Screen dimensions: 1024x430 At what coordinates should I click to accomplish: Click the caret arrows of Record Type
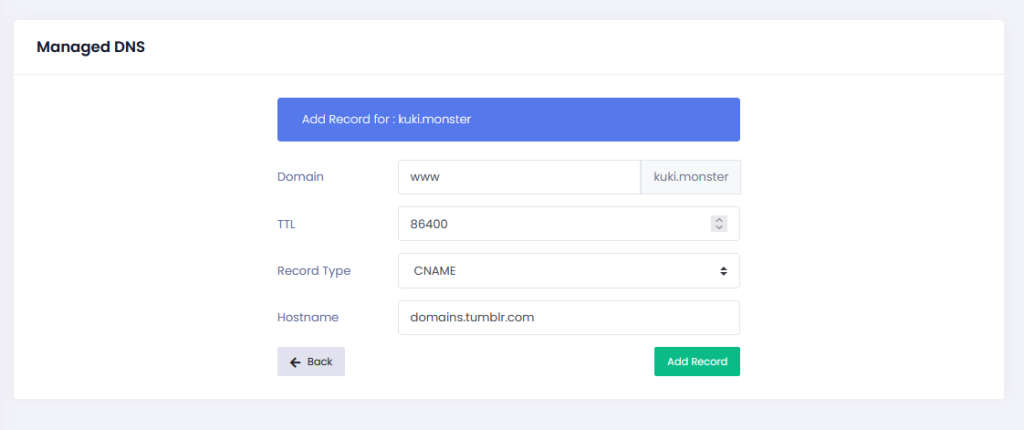click(x=722, y=271)
